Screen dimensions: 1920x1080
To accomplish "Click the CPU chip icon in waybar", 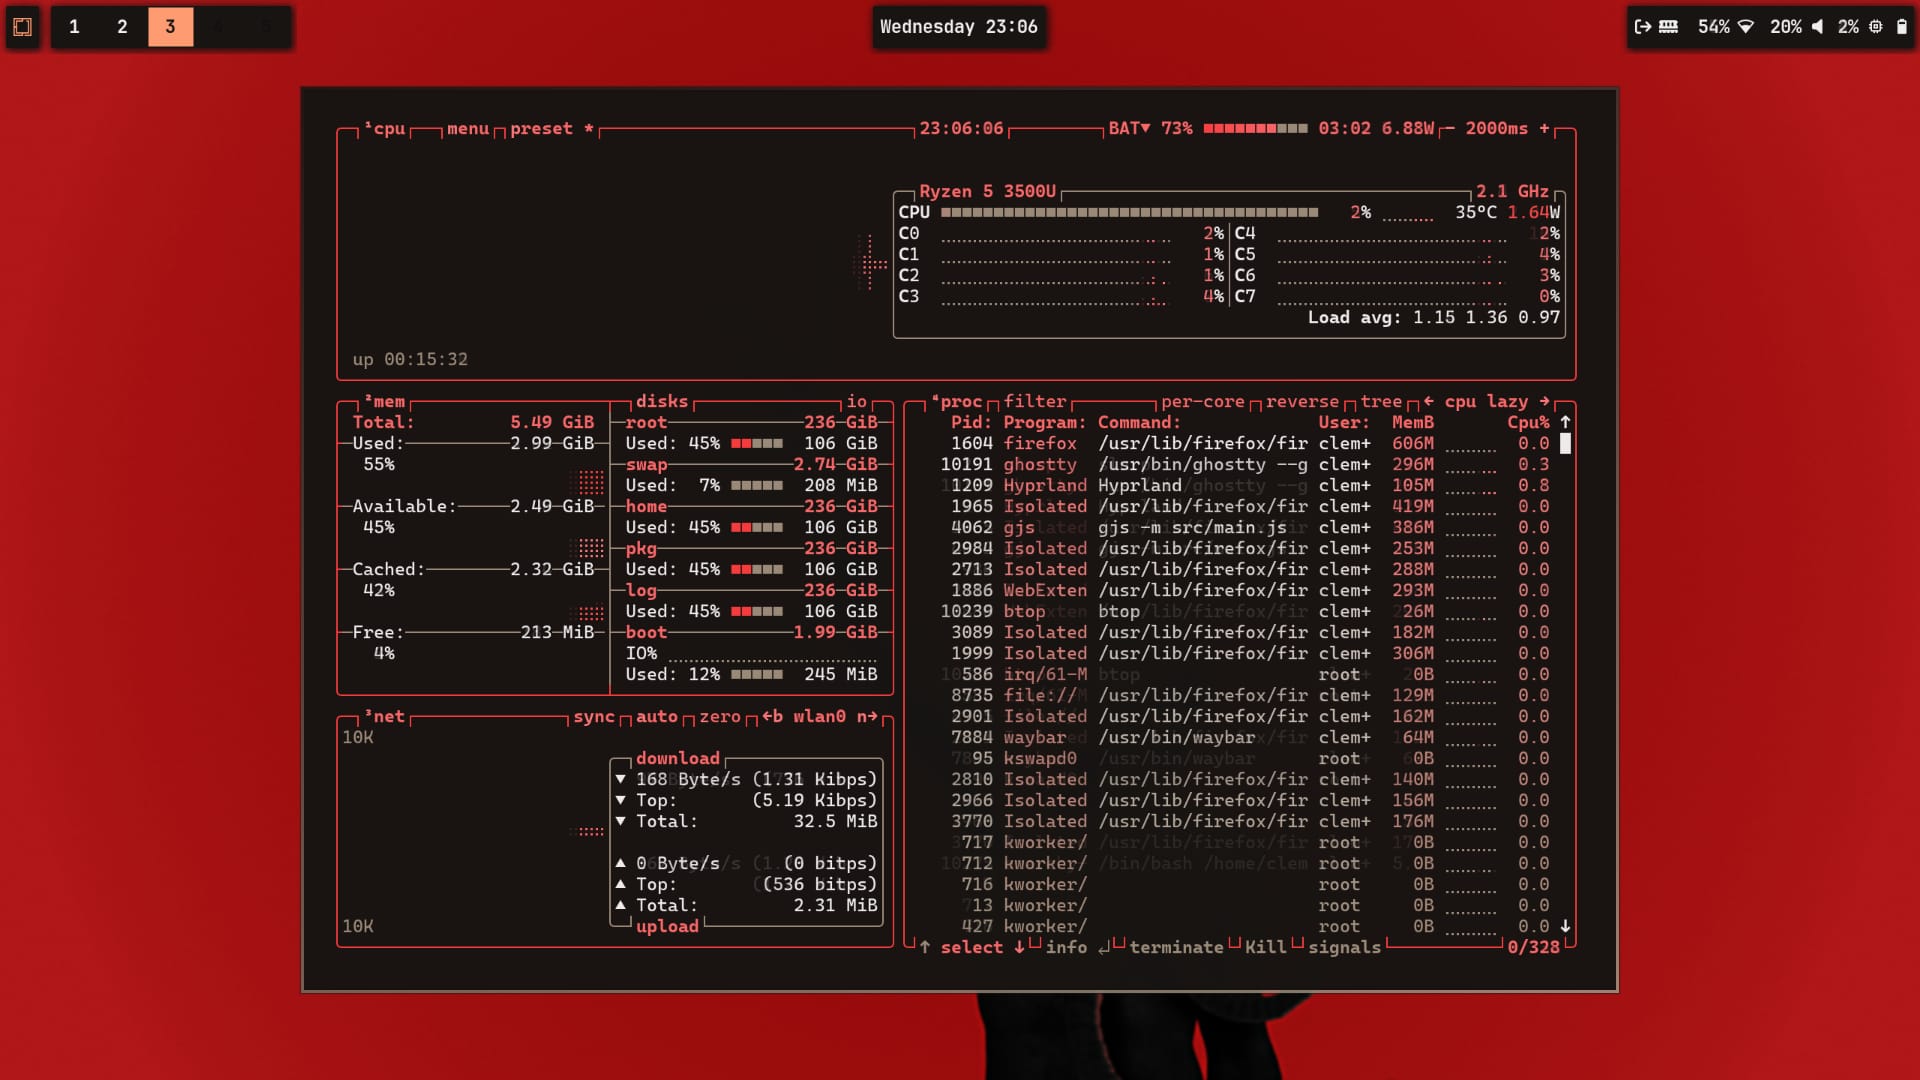I will (x=1876, y=27).
